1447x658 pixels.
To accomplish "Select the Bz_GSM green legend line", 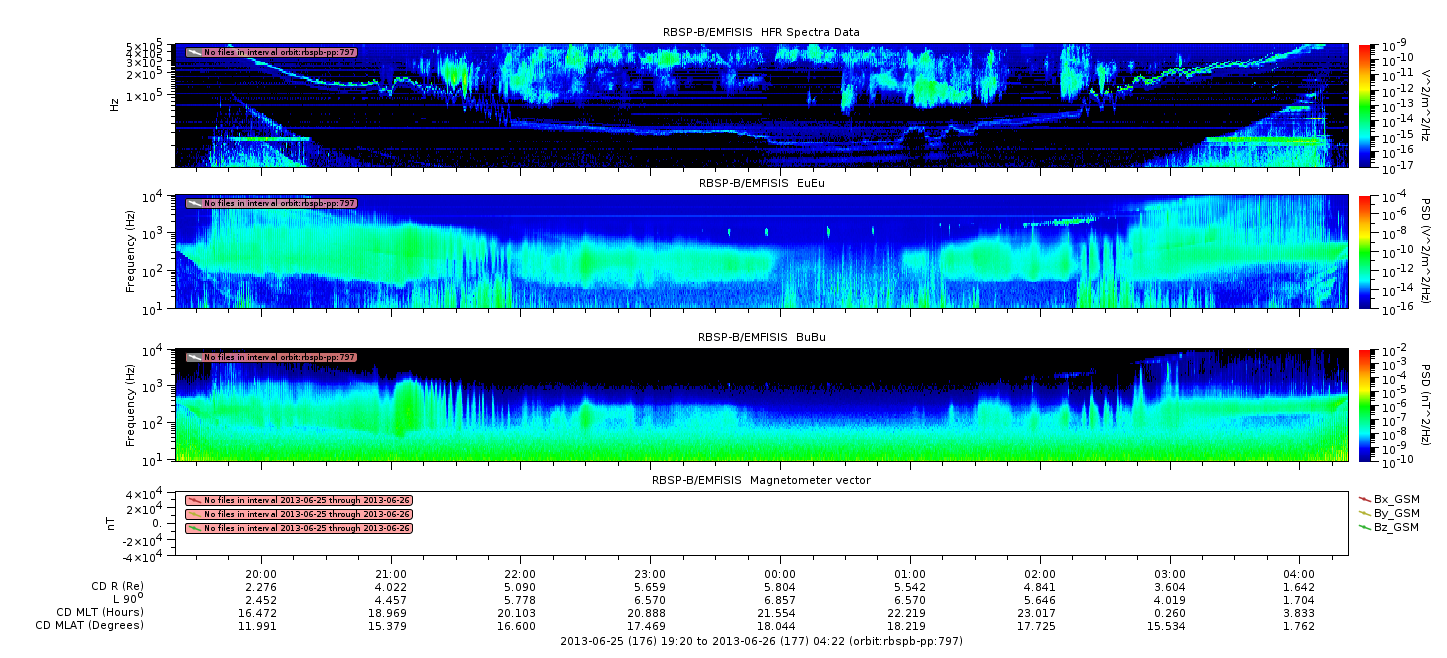I will (x=1364, y=526).
